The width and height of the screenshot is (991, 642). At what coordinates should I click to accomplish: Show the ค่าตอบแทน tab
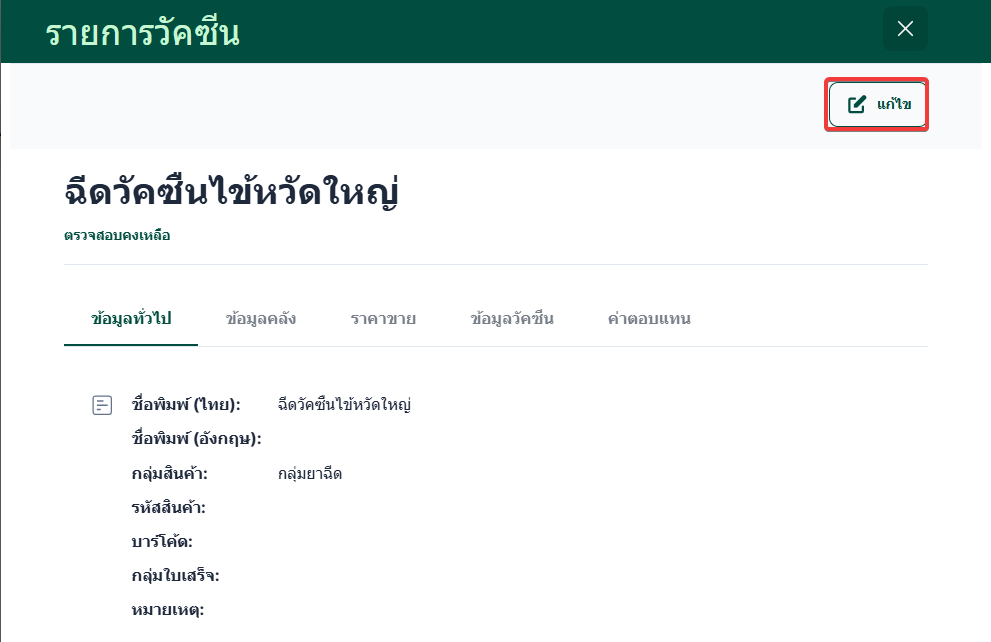(649, 319)
